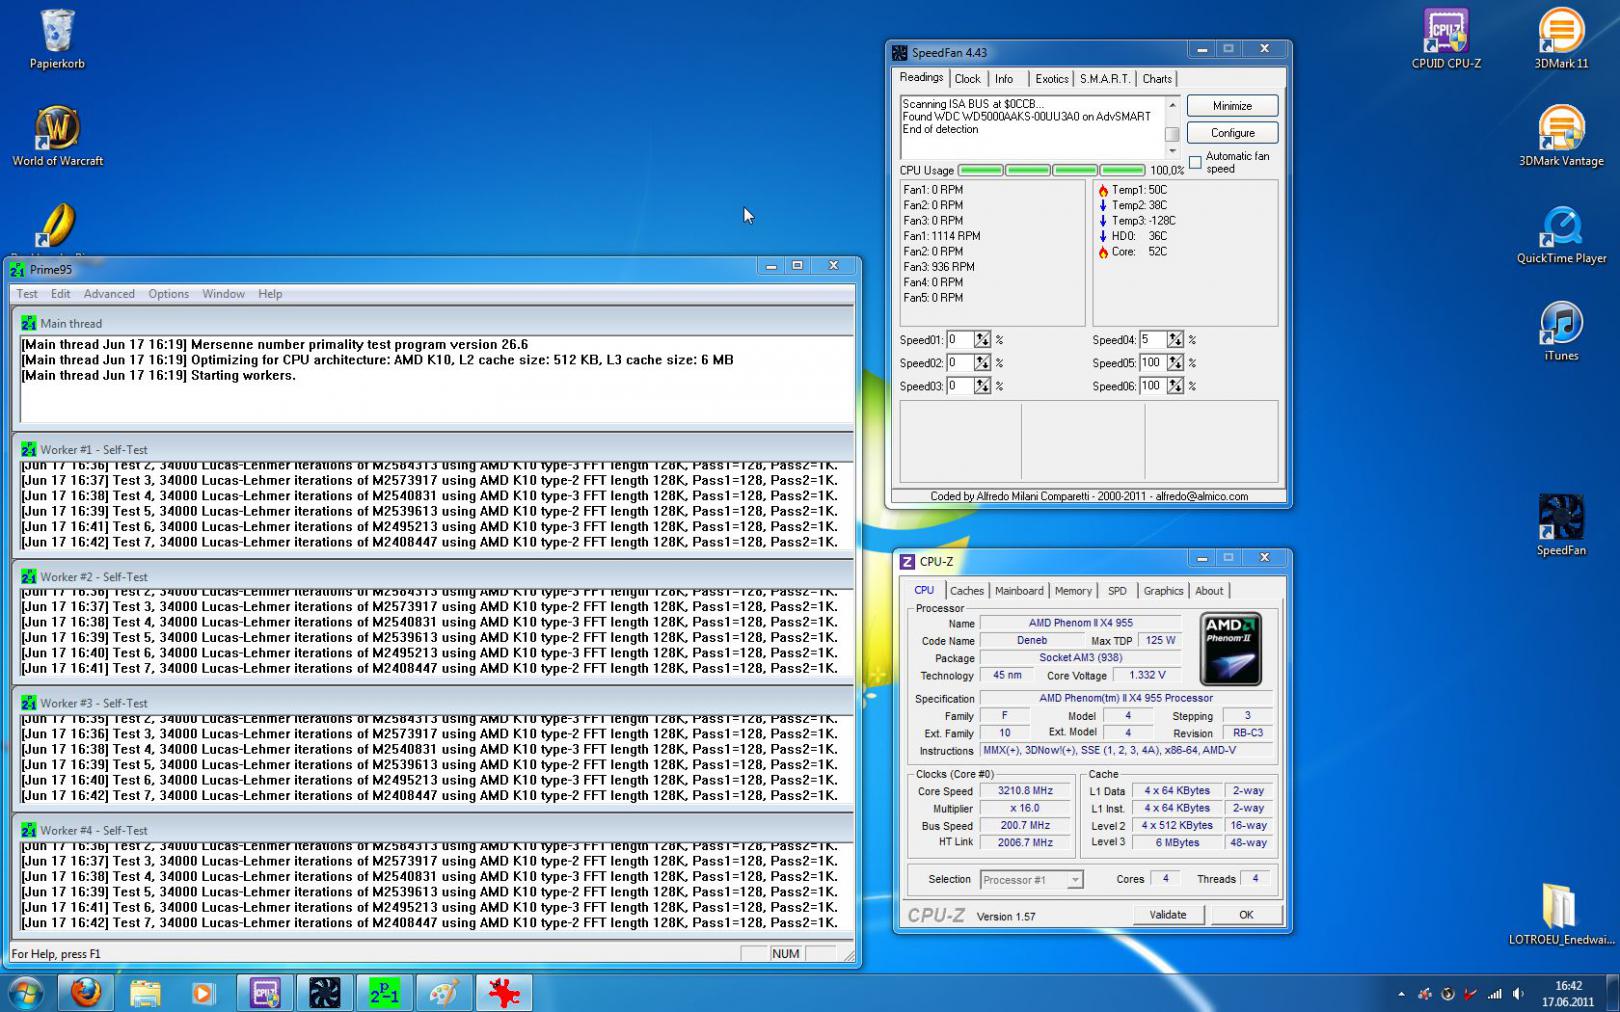
Task: Click the Configure button in SpeedFan
Action: coord(1232,133)
